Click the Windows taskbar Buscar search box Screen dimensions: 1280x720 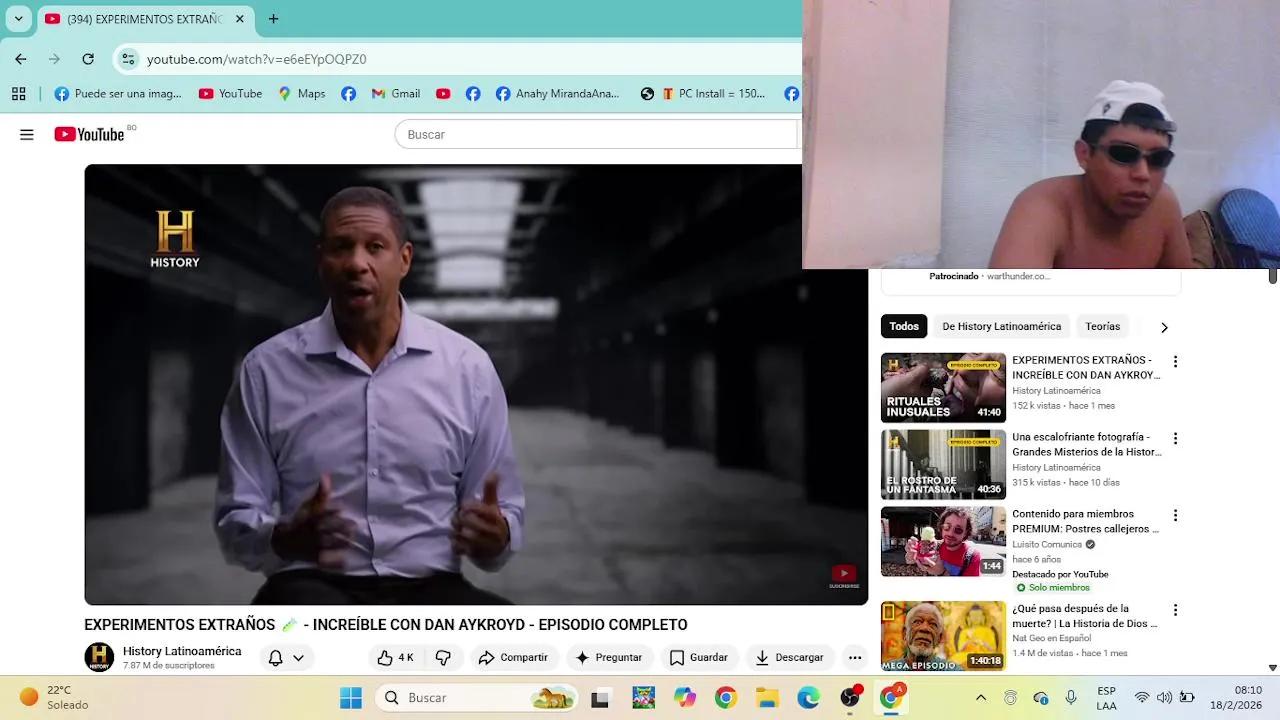click(477, 698)
